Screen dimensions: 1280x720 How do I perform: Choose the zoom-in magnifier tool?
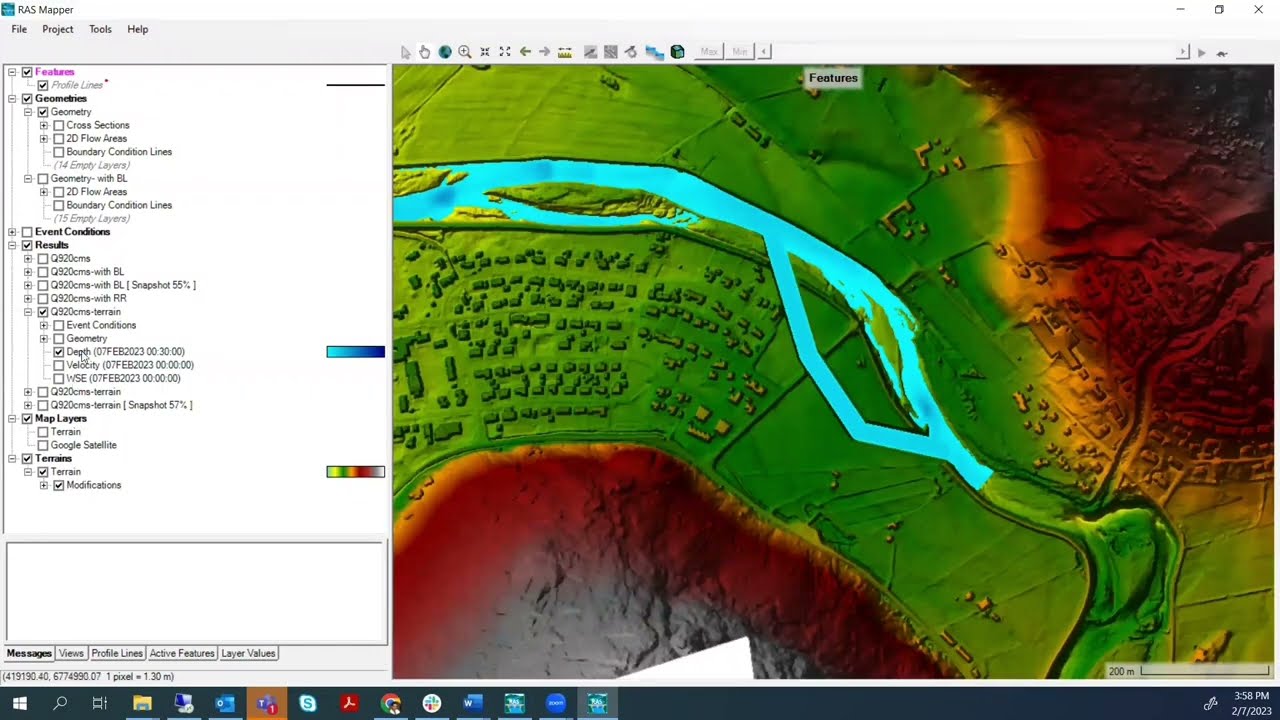click(465, 52)
